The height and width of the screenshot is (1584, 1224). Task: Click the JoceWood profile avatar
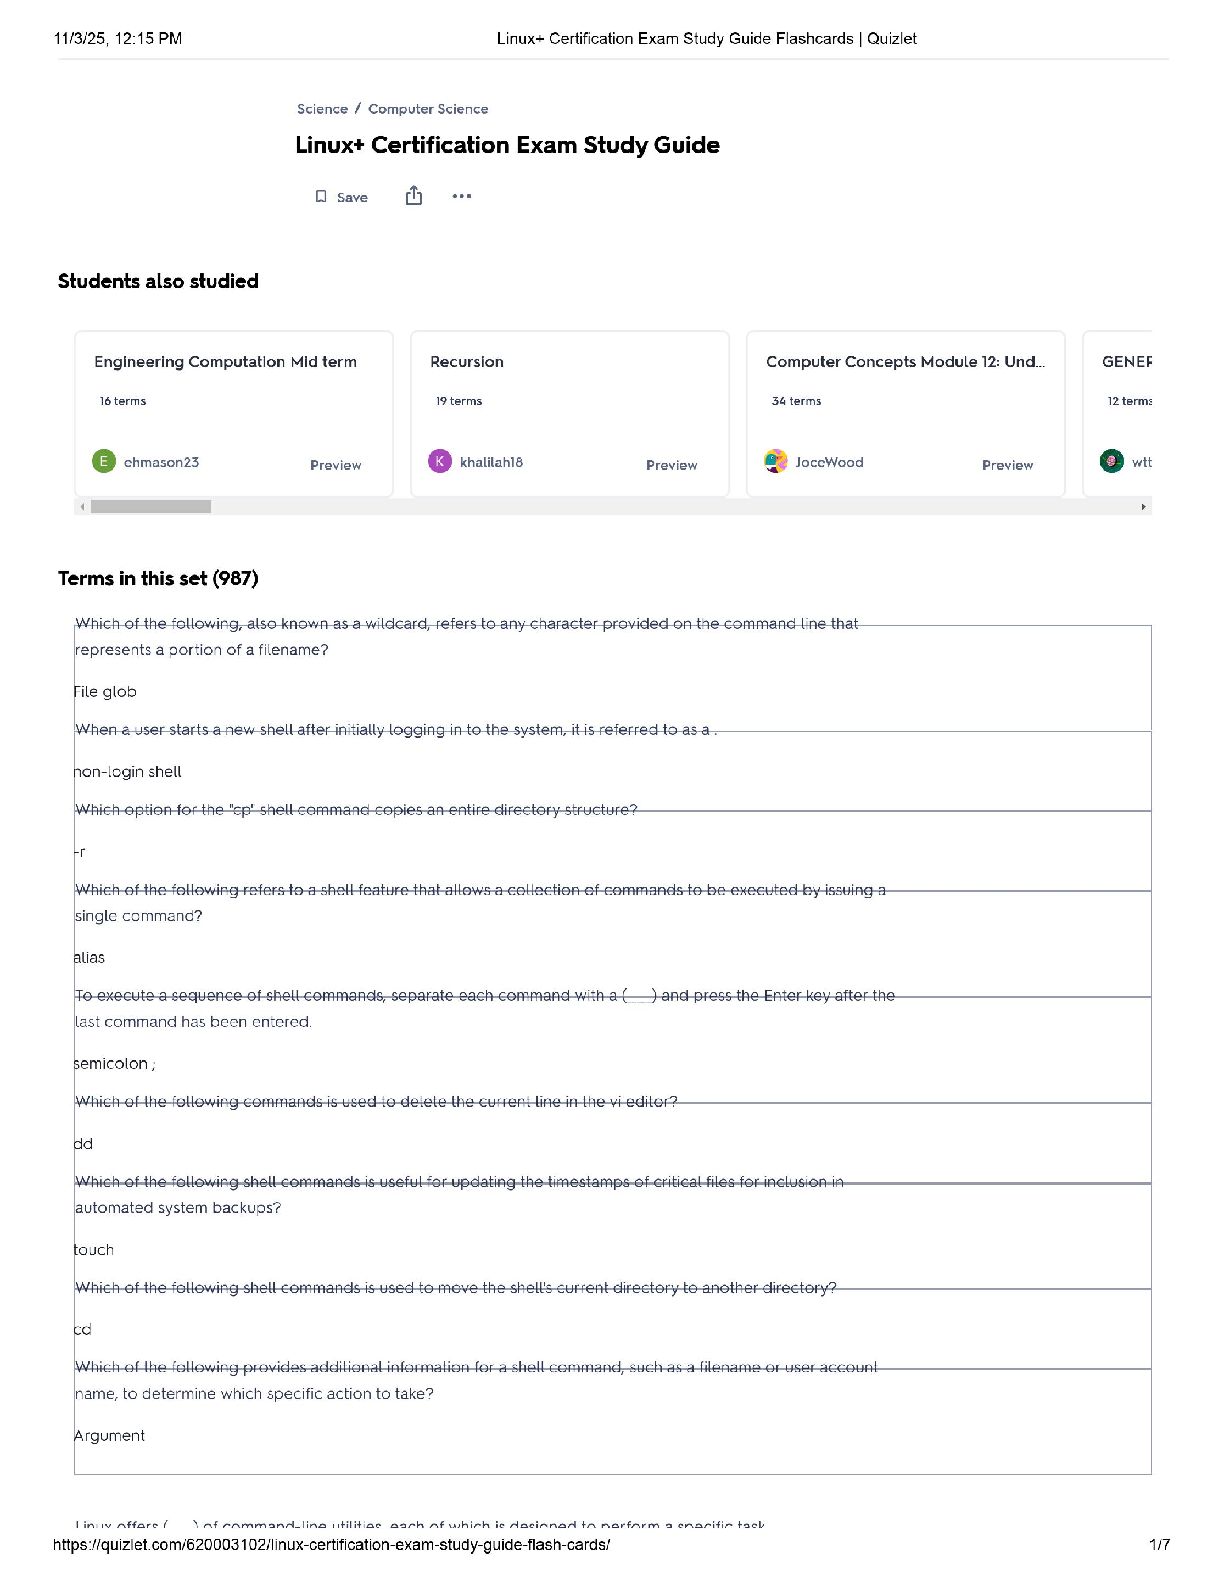tap(776, 461)
